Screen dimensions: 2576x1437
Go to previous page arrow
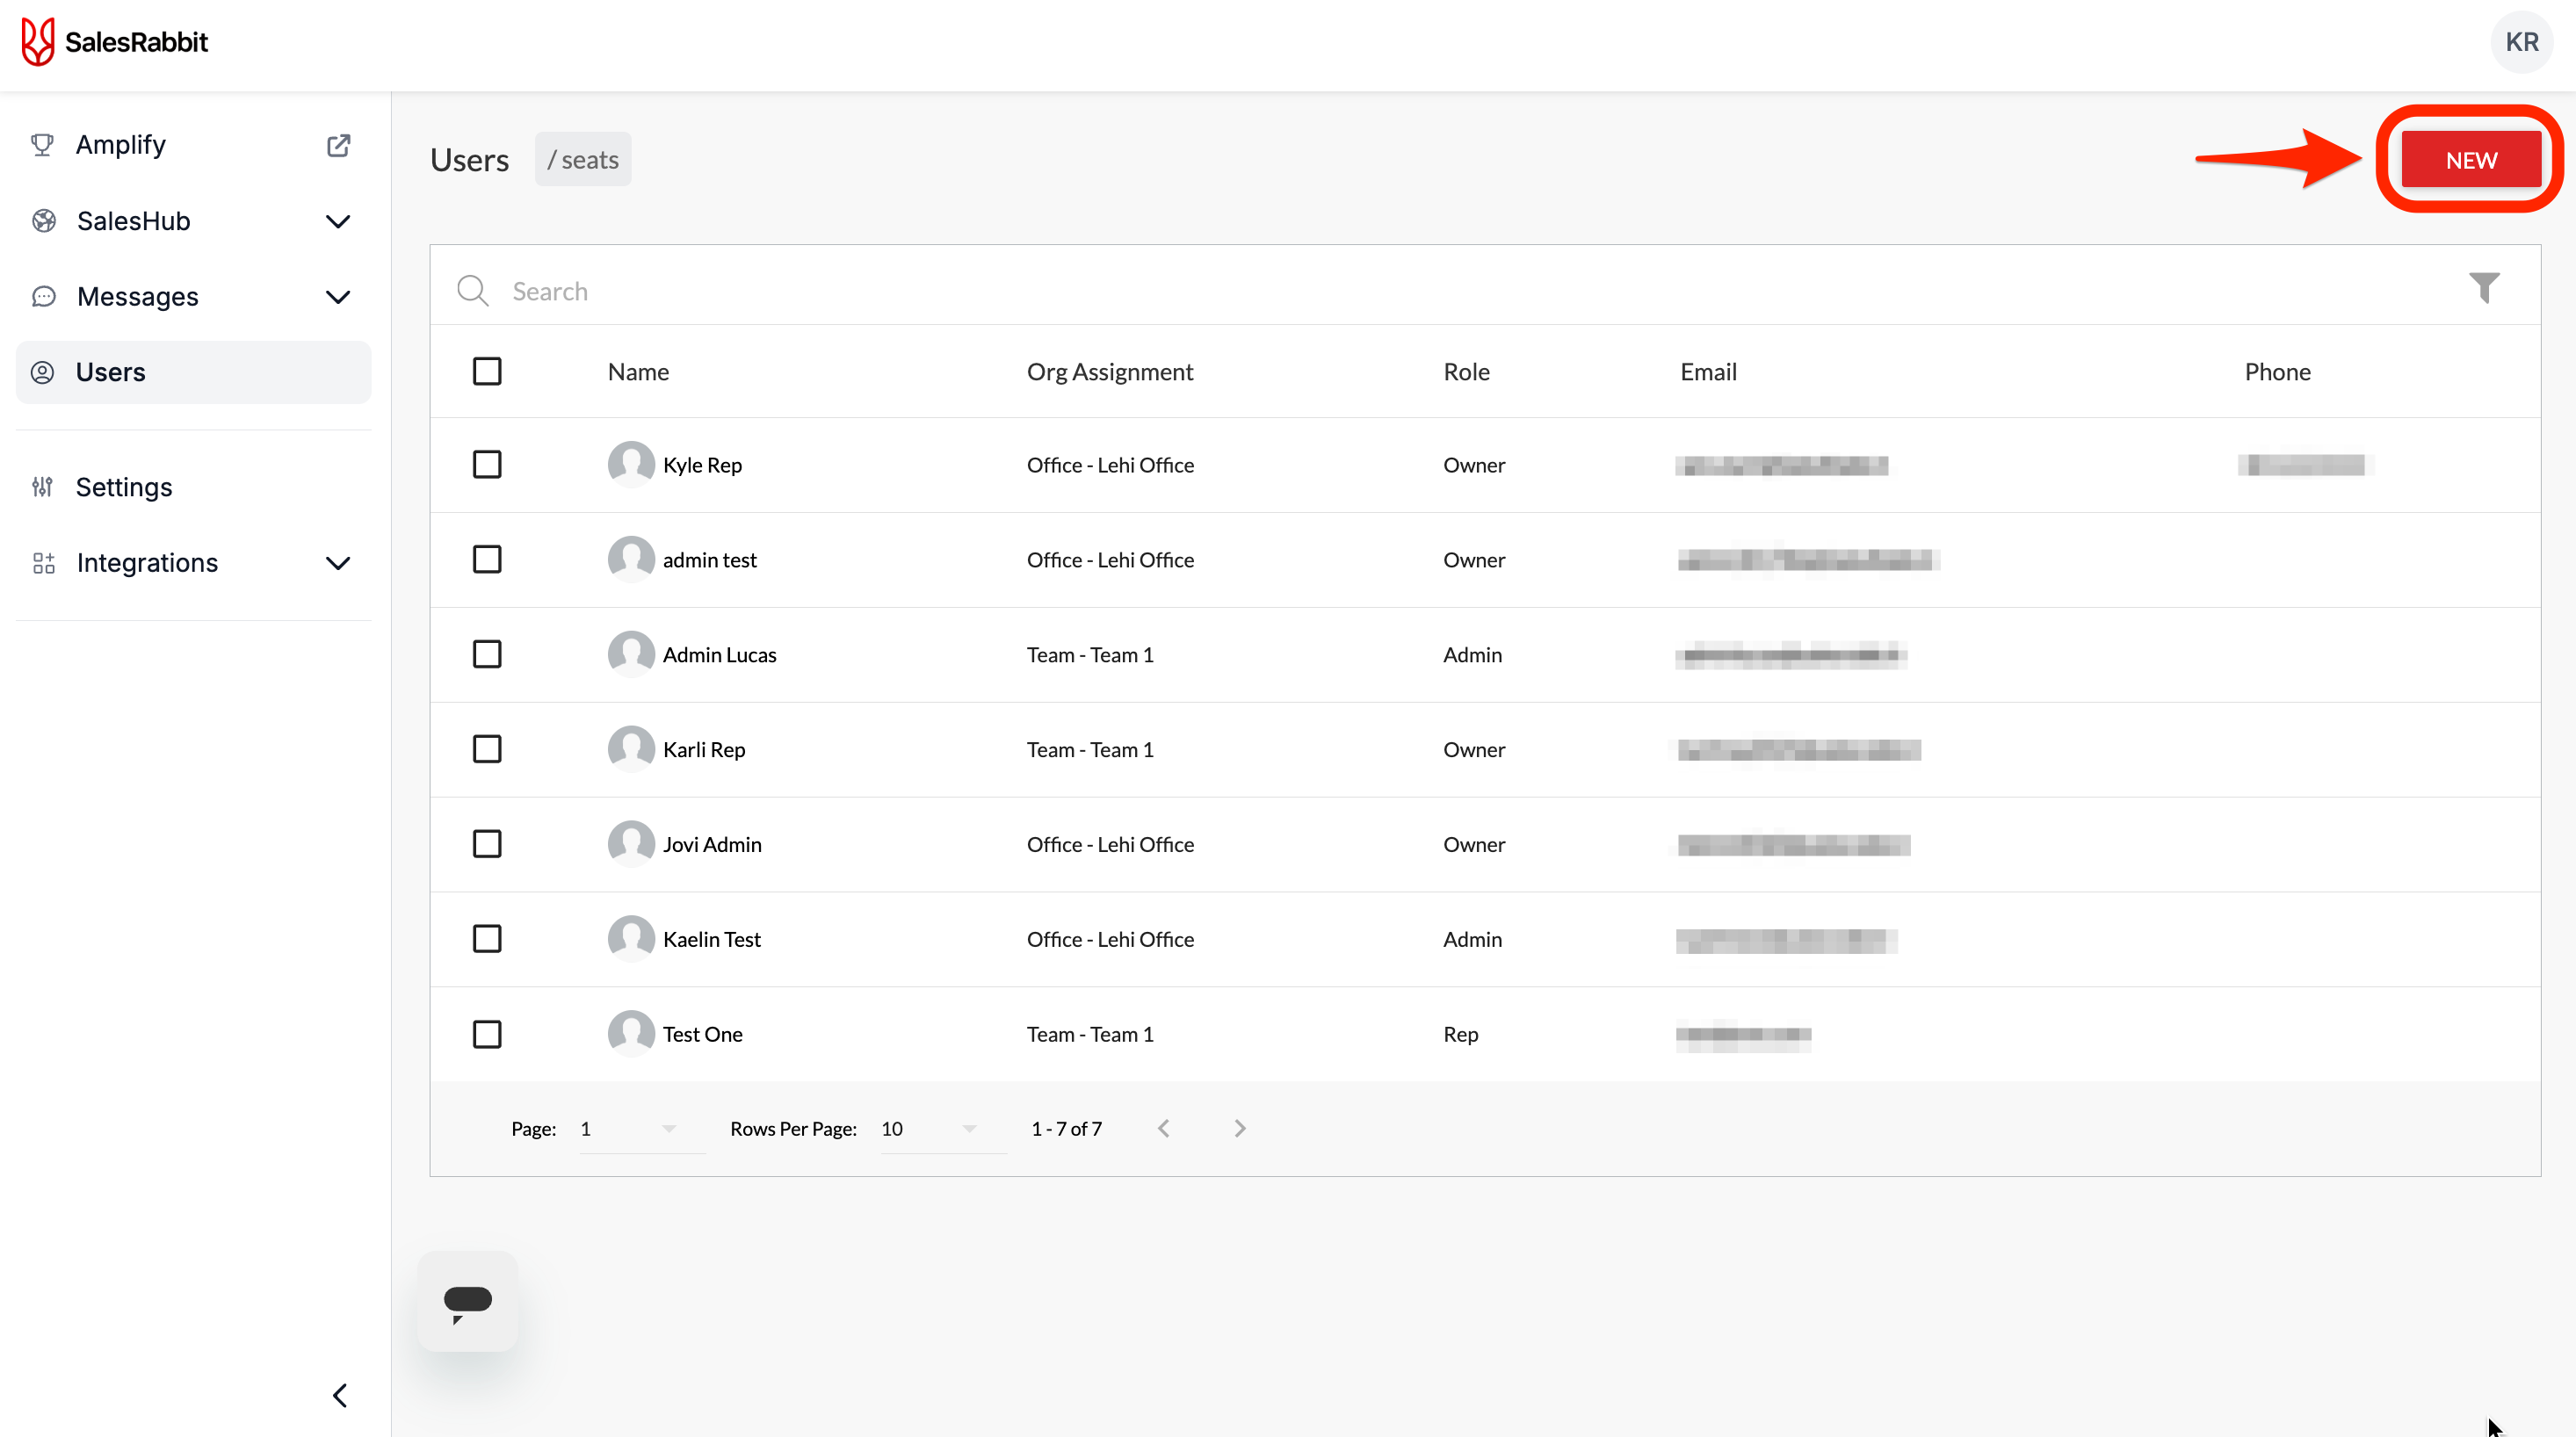[x=1163, y=1128]
